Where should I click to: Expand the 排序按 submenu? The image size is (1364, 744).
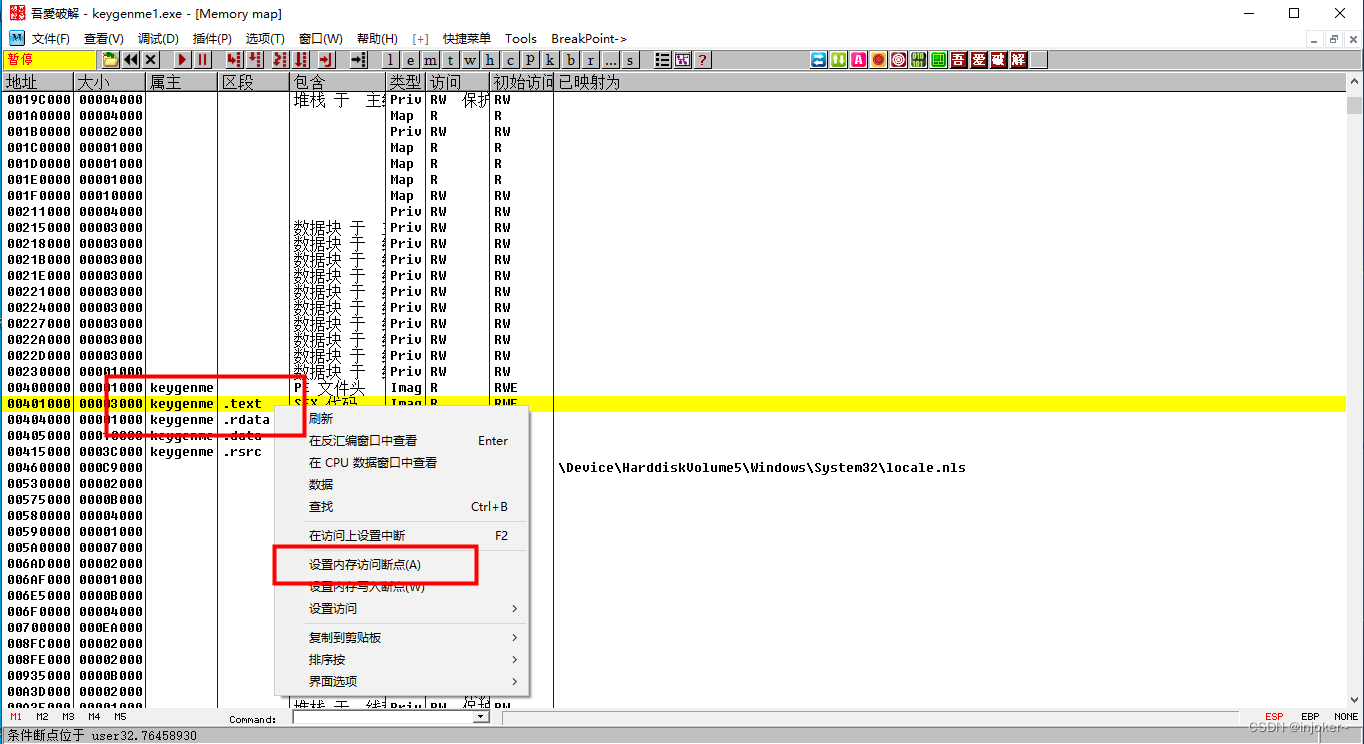402,660
